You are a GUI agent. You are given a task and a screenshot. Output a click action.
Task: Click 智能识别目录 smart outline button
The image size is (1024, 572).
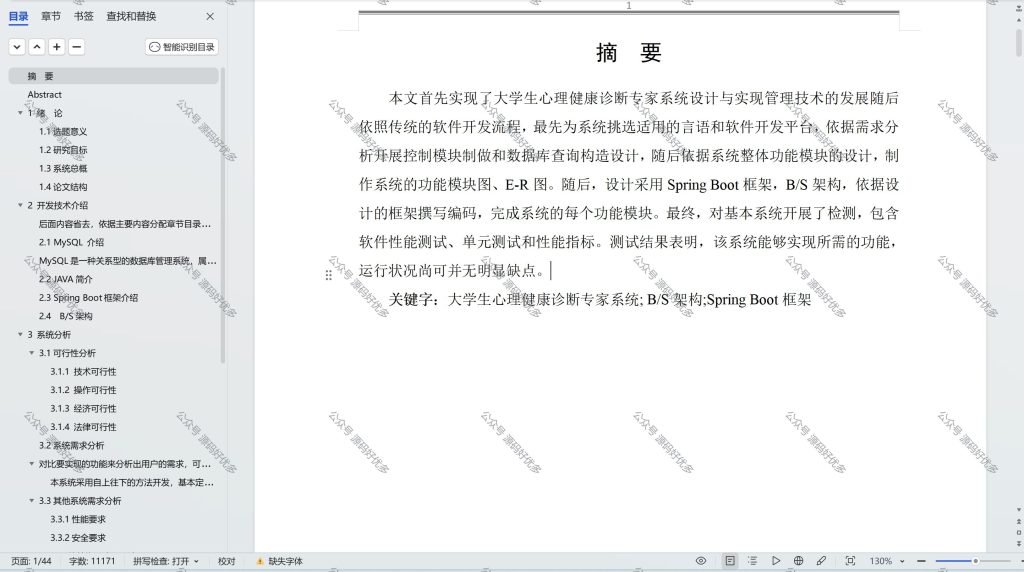(182, 47)
